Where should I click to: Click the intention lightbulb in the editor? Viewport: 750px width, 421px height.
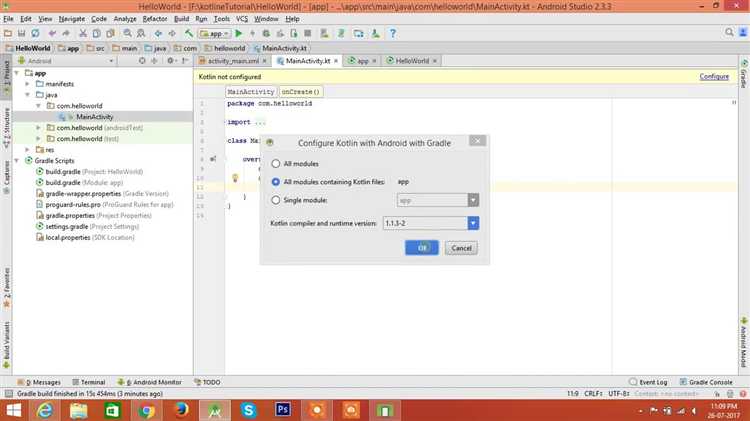coord(235,178)
